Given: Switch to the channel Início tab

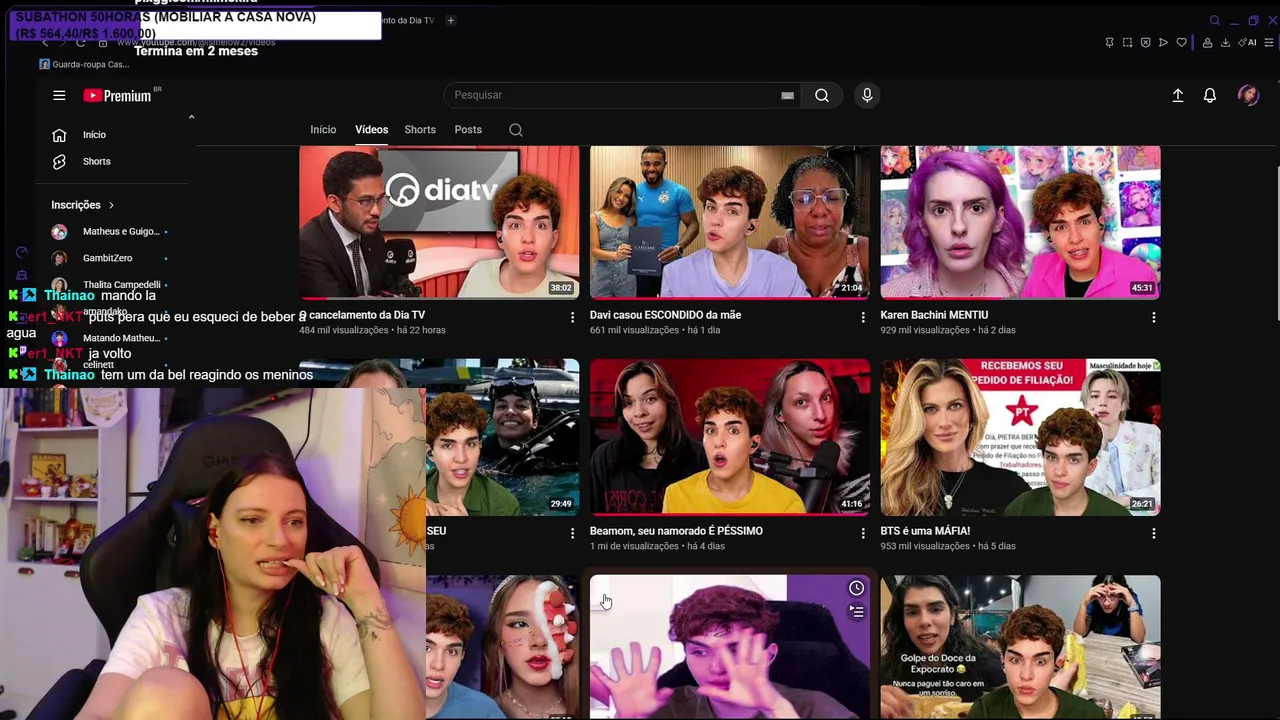Looking at the screenshot, I should (x=323, y=130).
